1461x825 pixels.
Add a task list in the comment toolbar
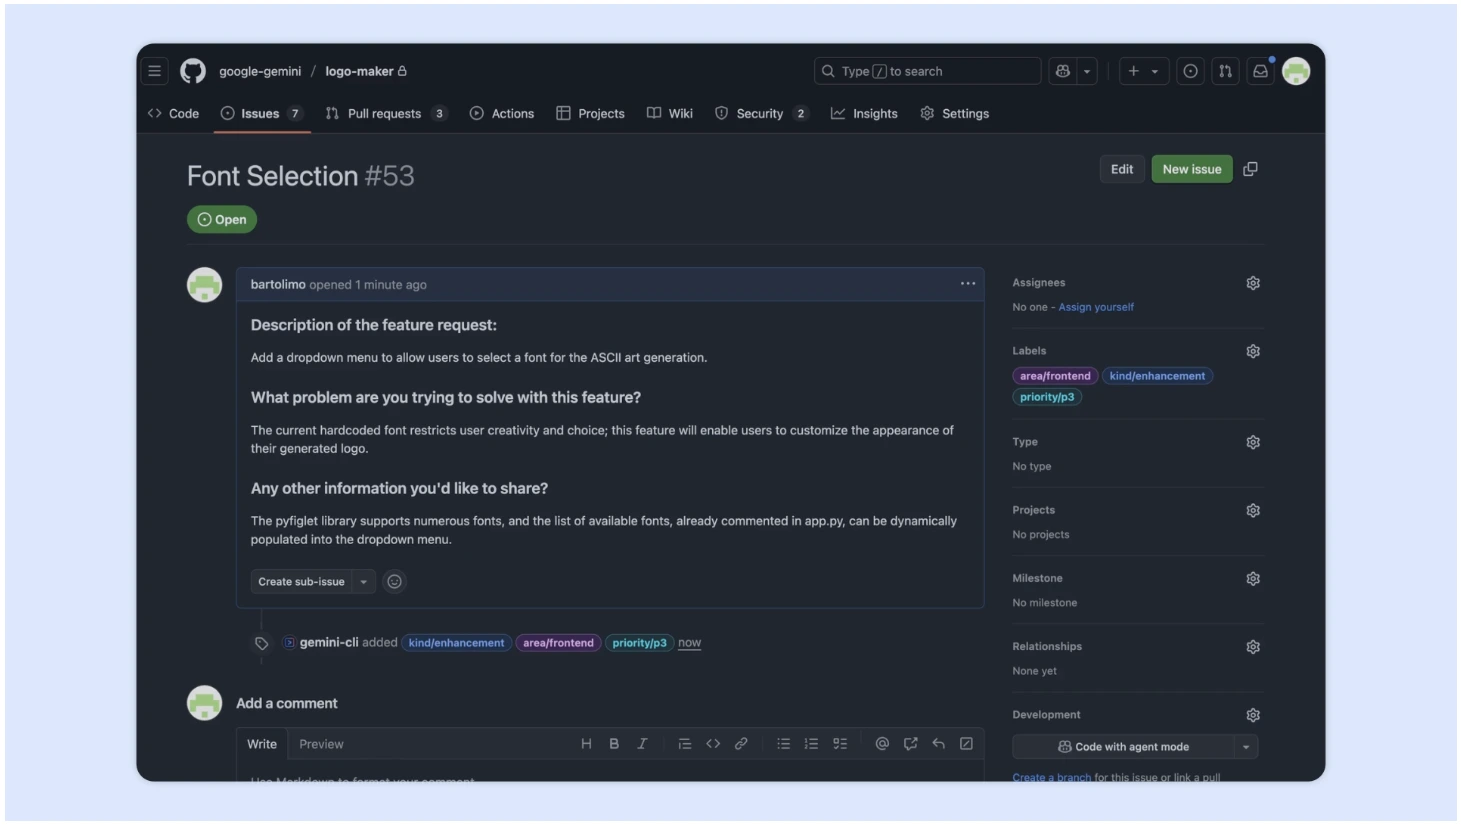[840, 744]
